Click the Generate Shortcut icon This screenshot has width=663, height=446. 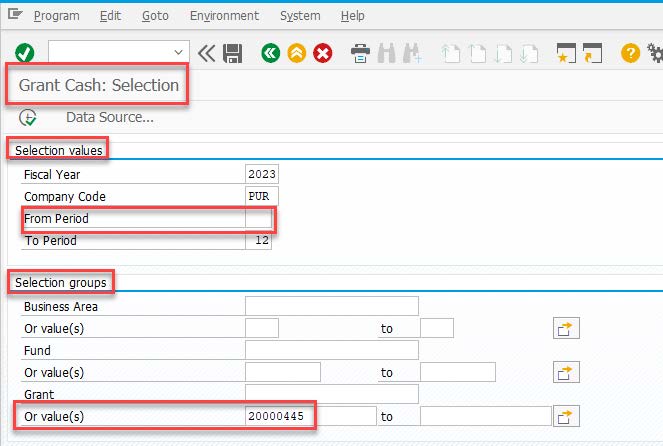pos(592,53)
